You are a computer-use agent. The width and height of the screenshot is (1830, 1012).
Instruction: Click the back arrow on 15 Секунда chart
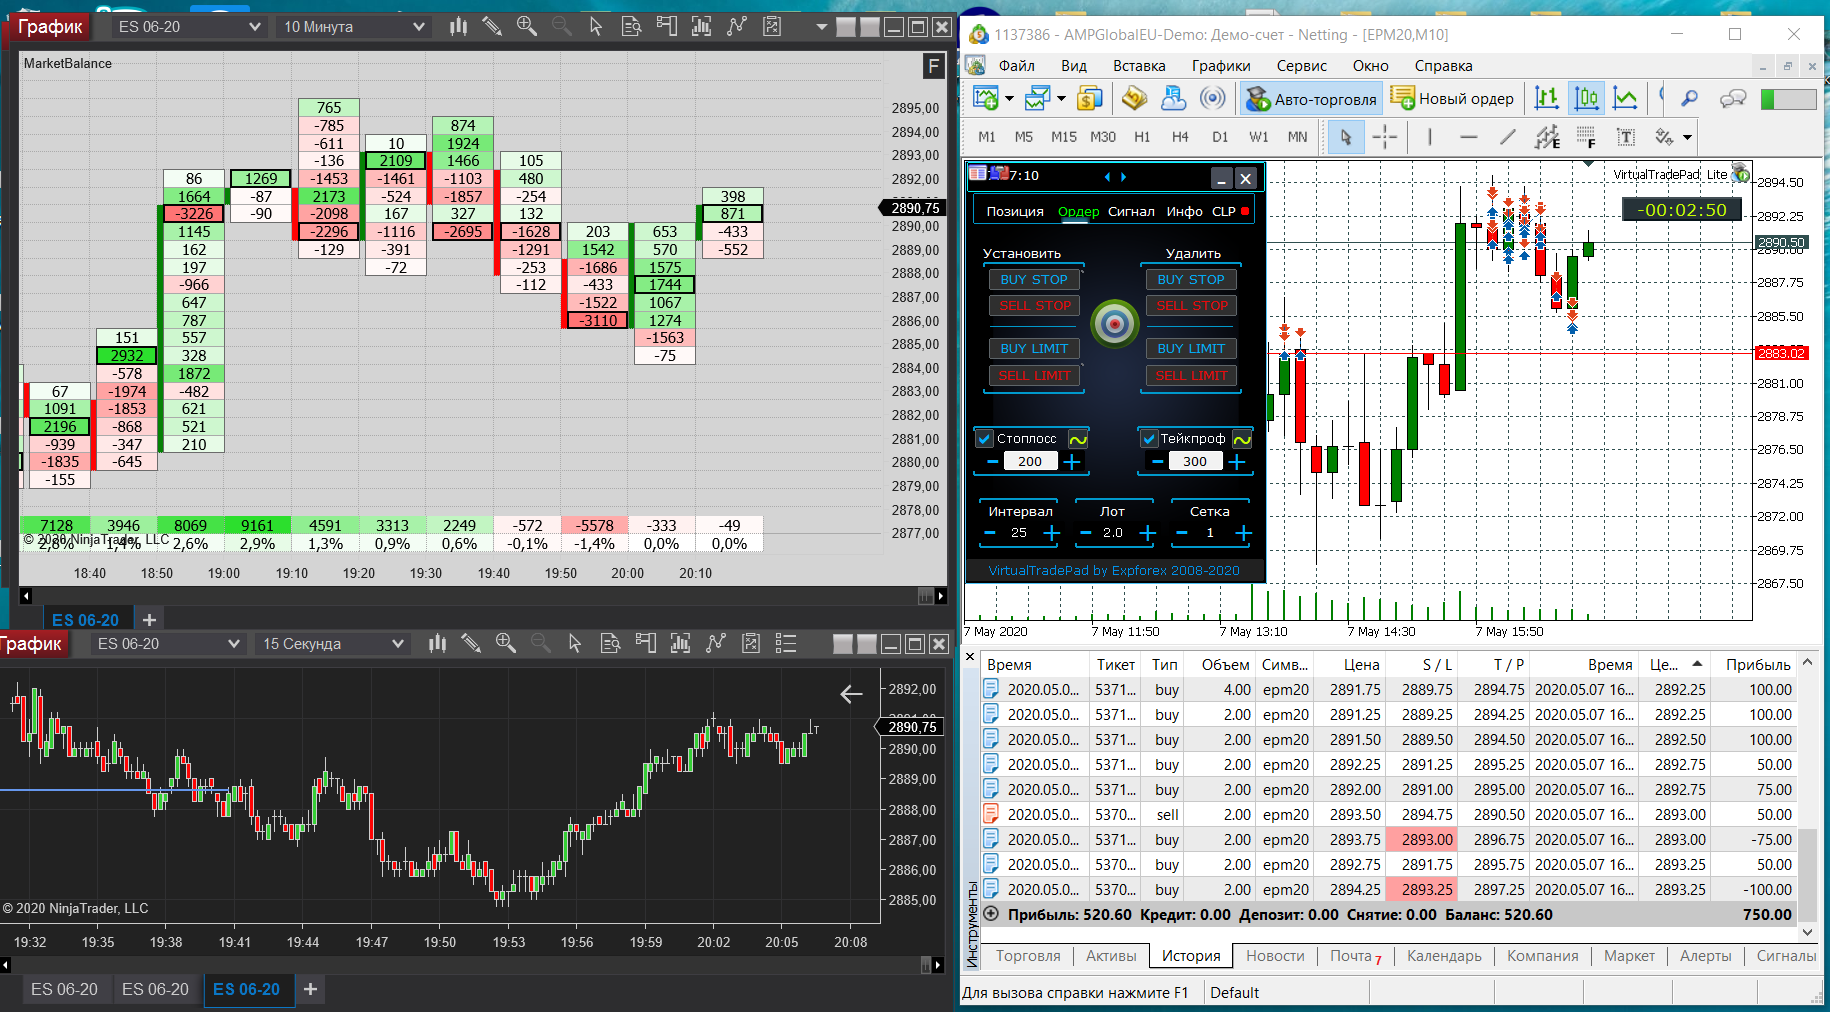pos(851,693)
